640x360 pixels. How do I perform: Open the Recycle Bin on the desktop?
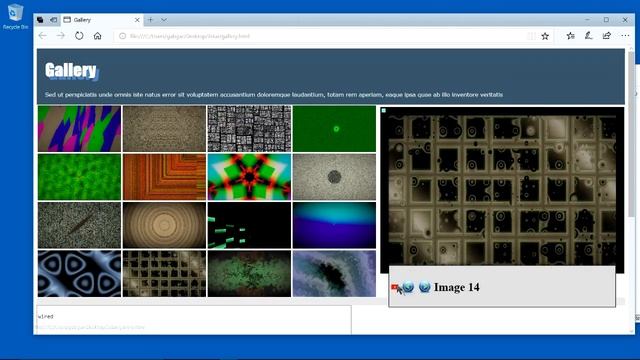(x=15, y=17)
